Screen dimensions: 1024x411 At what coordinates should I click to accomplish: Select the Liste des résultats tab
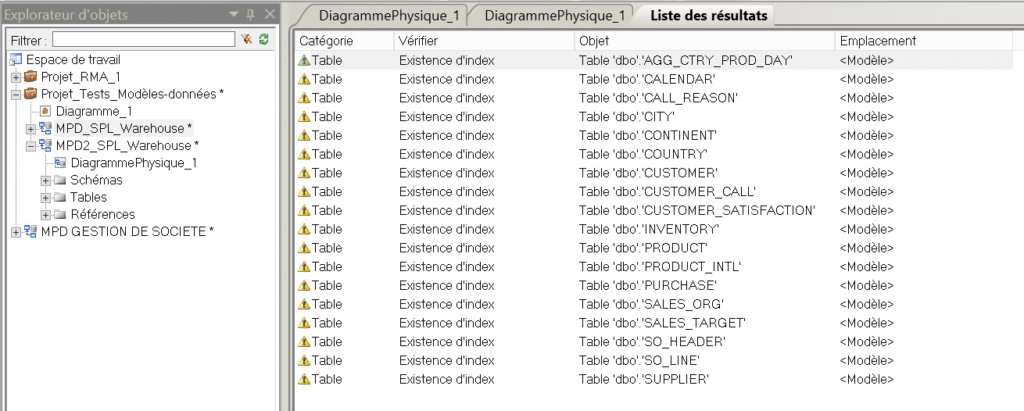[x=709, y=16]
